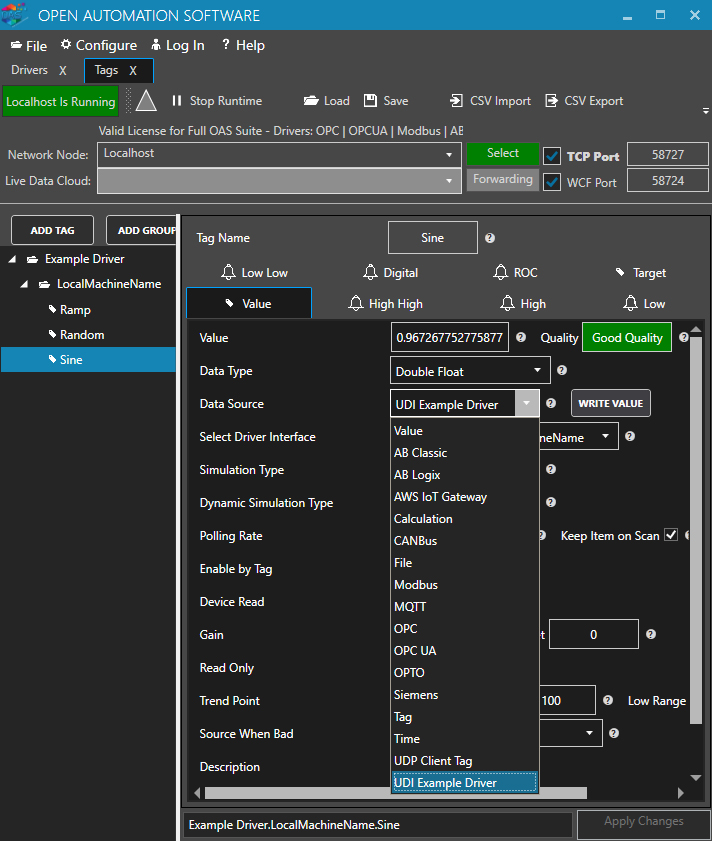
Task: Open the CSV Import tool
Action: pyautogui.click(x=489, y=101)
